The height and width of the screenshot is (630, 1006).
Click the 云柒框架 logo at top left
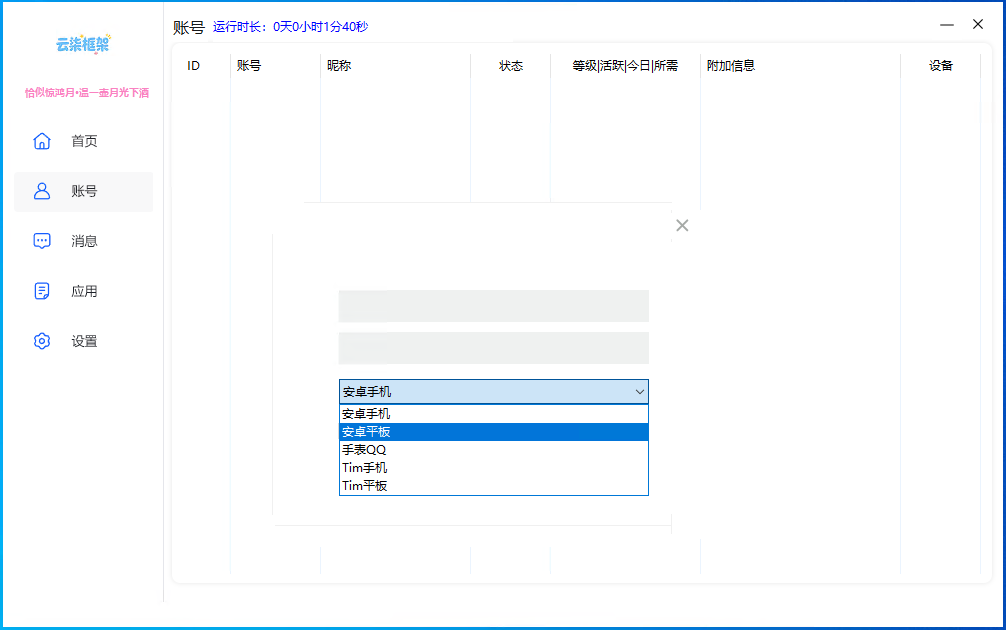(x=84, y=44)
